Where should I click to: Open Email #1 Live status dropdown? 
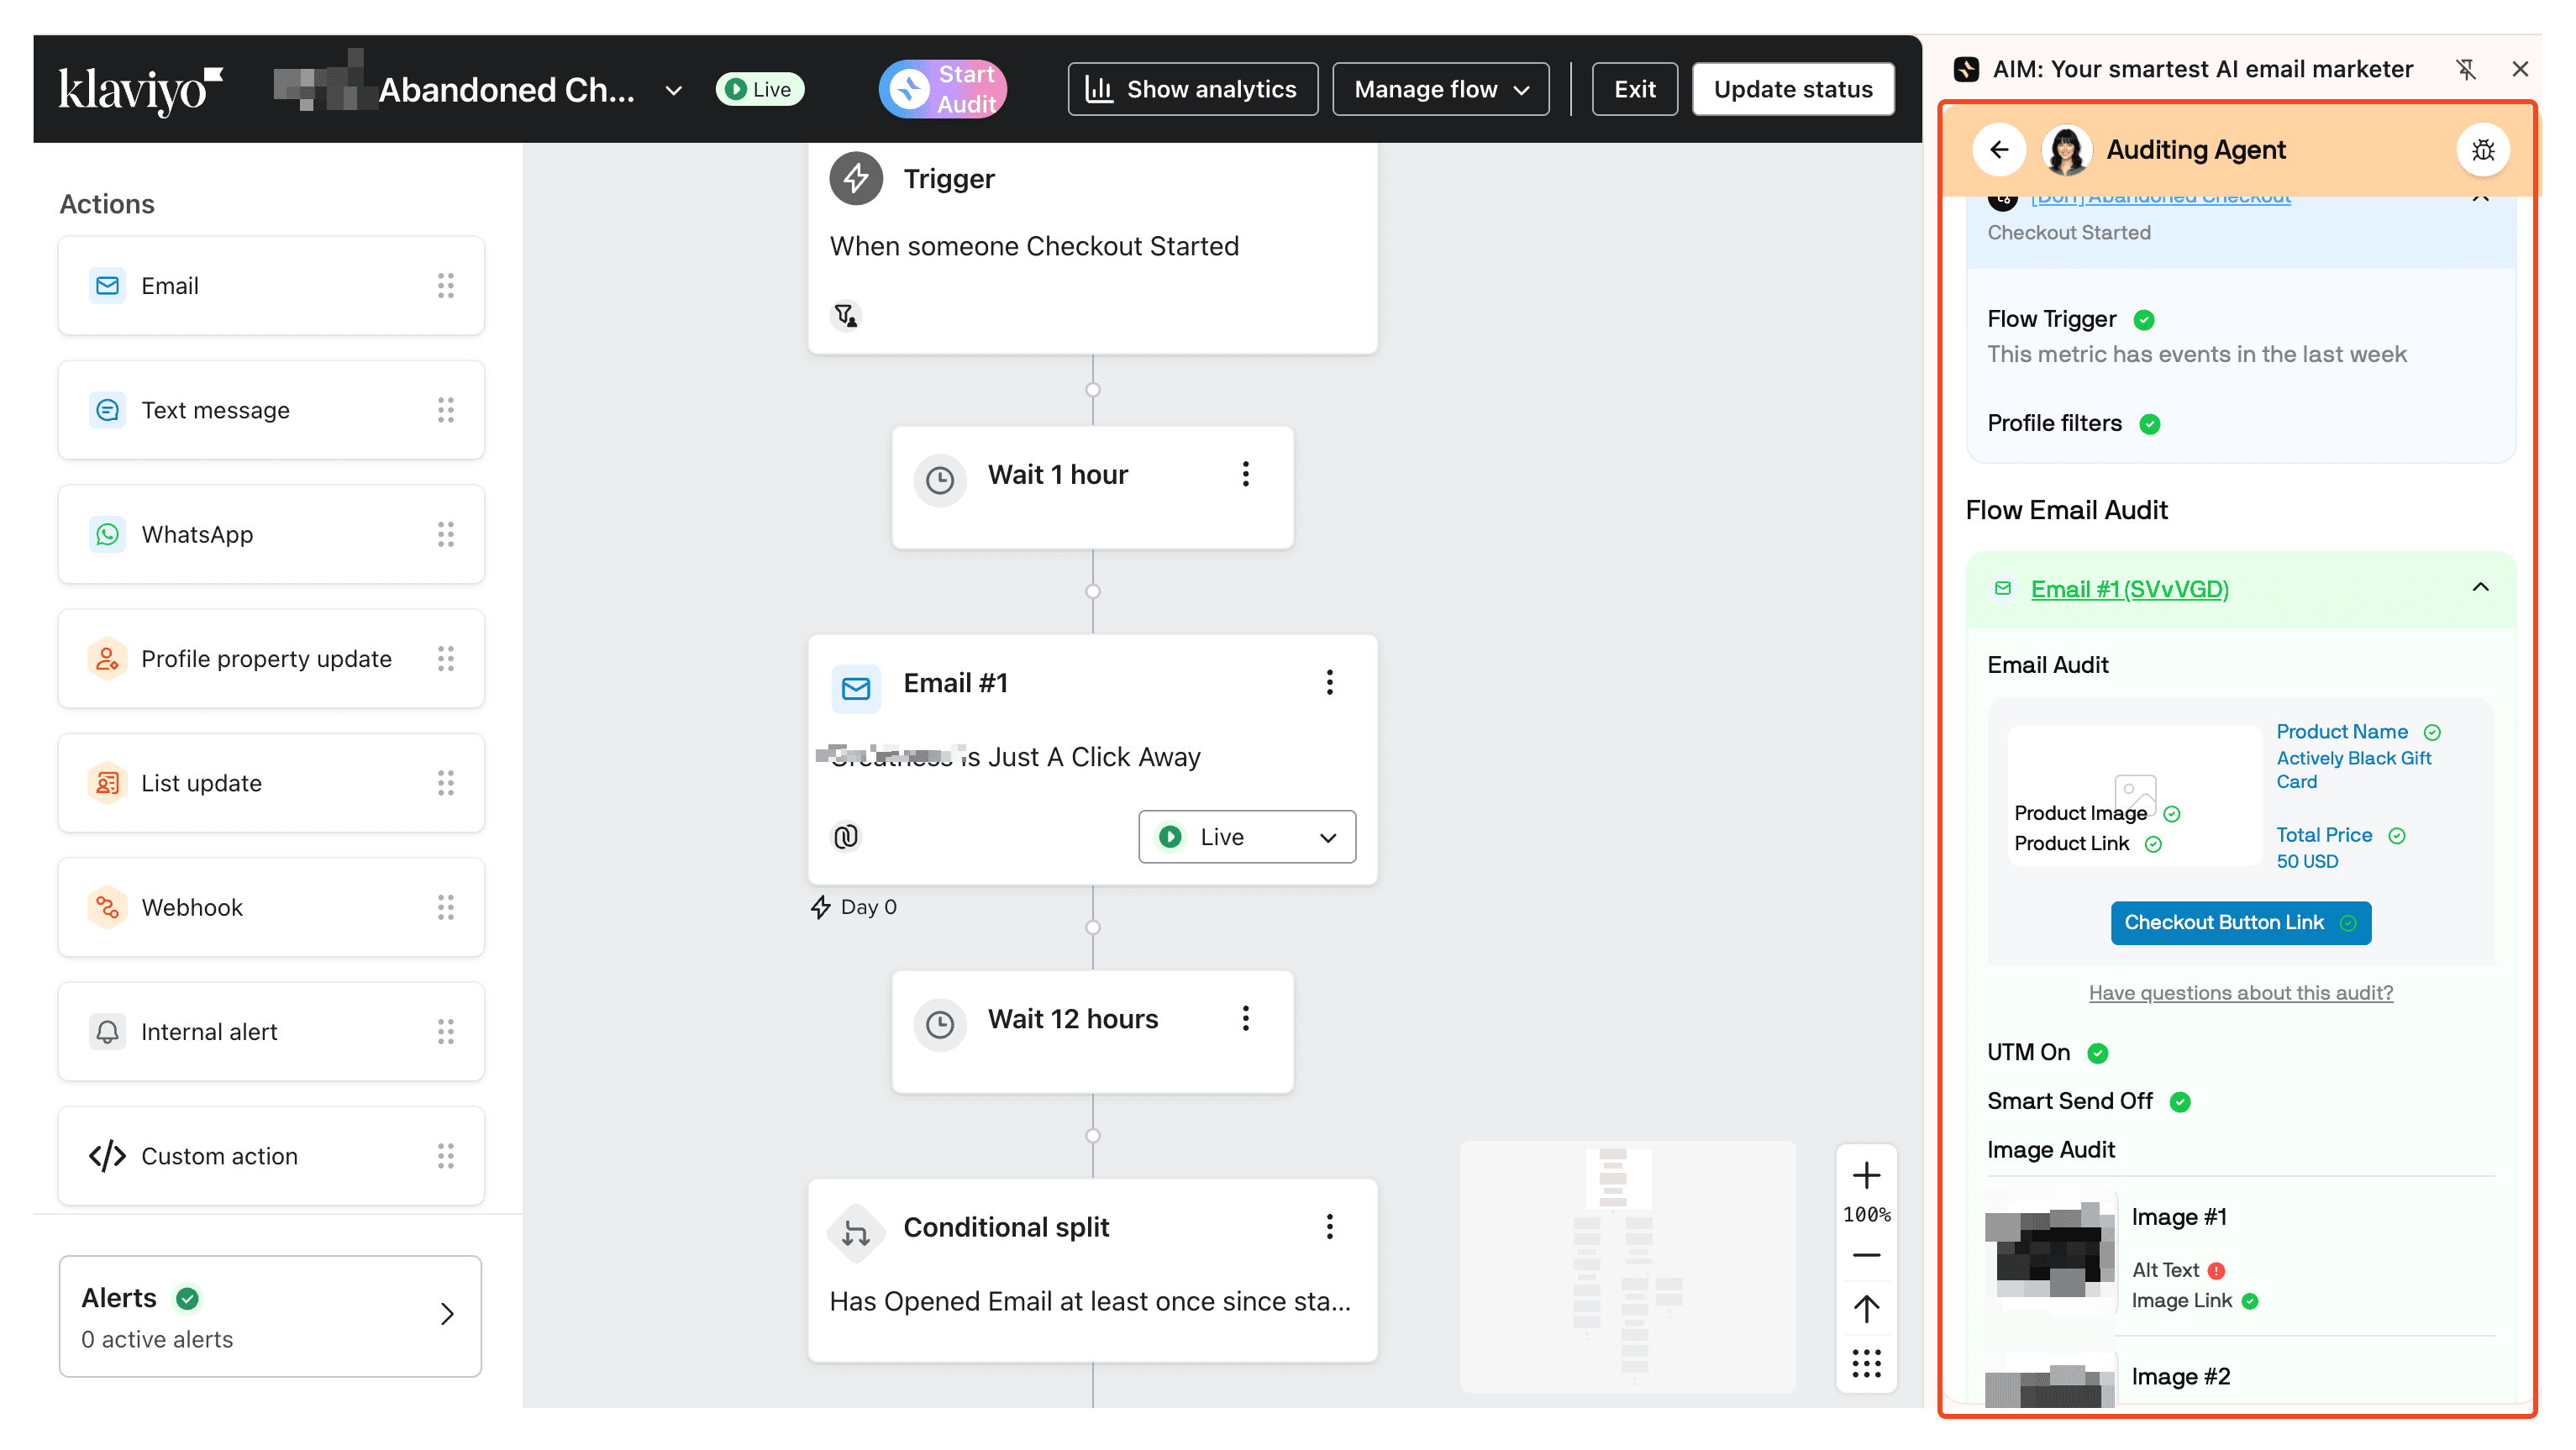click(x=1246, y=837)
